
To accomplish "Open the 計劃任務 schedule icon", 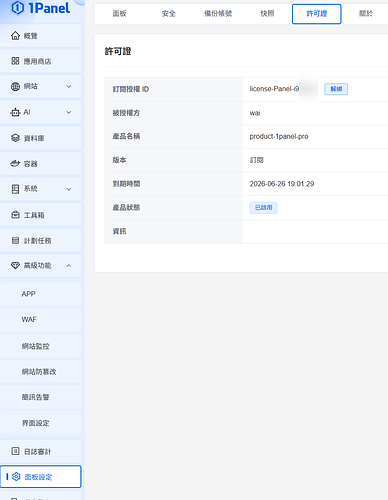I will click(x=15, y=240).
